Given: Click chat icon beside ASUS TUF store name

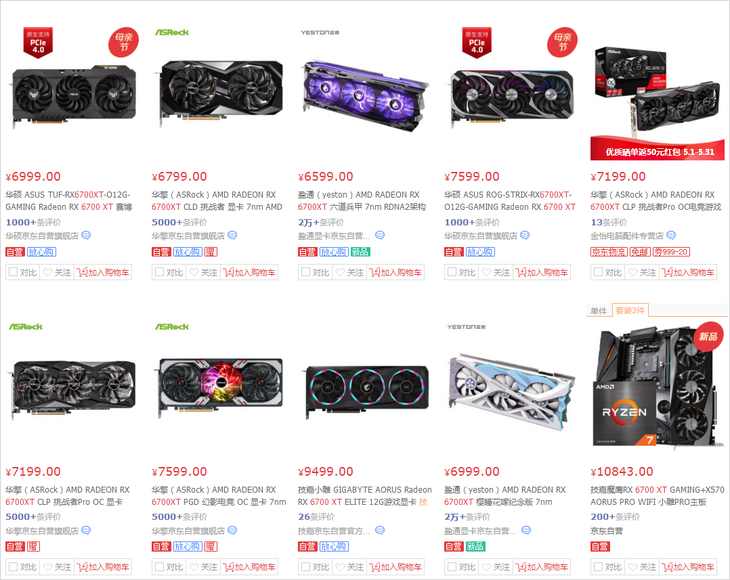Looking at the screenshot, I should click(x=86, y=236).
